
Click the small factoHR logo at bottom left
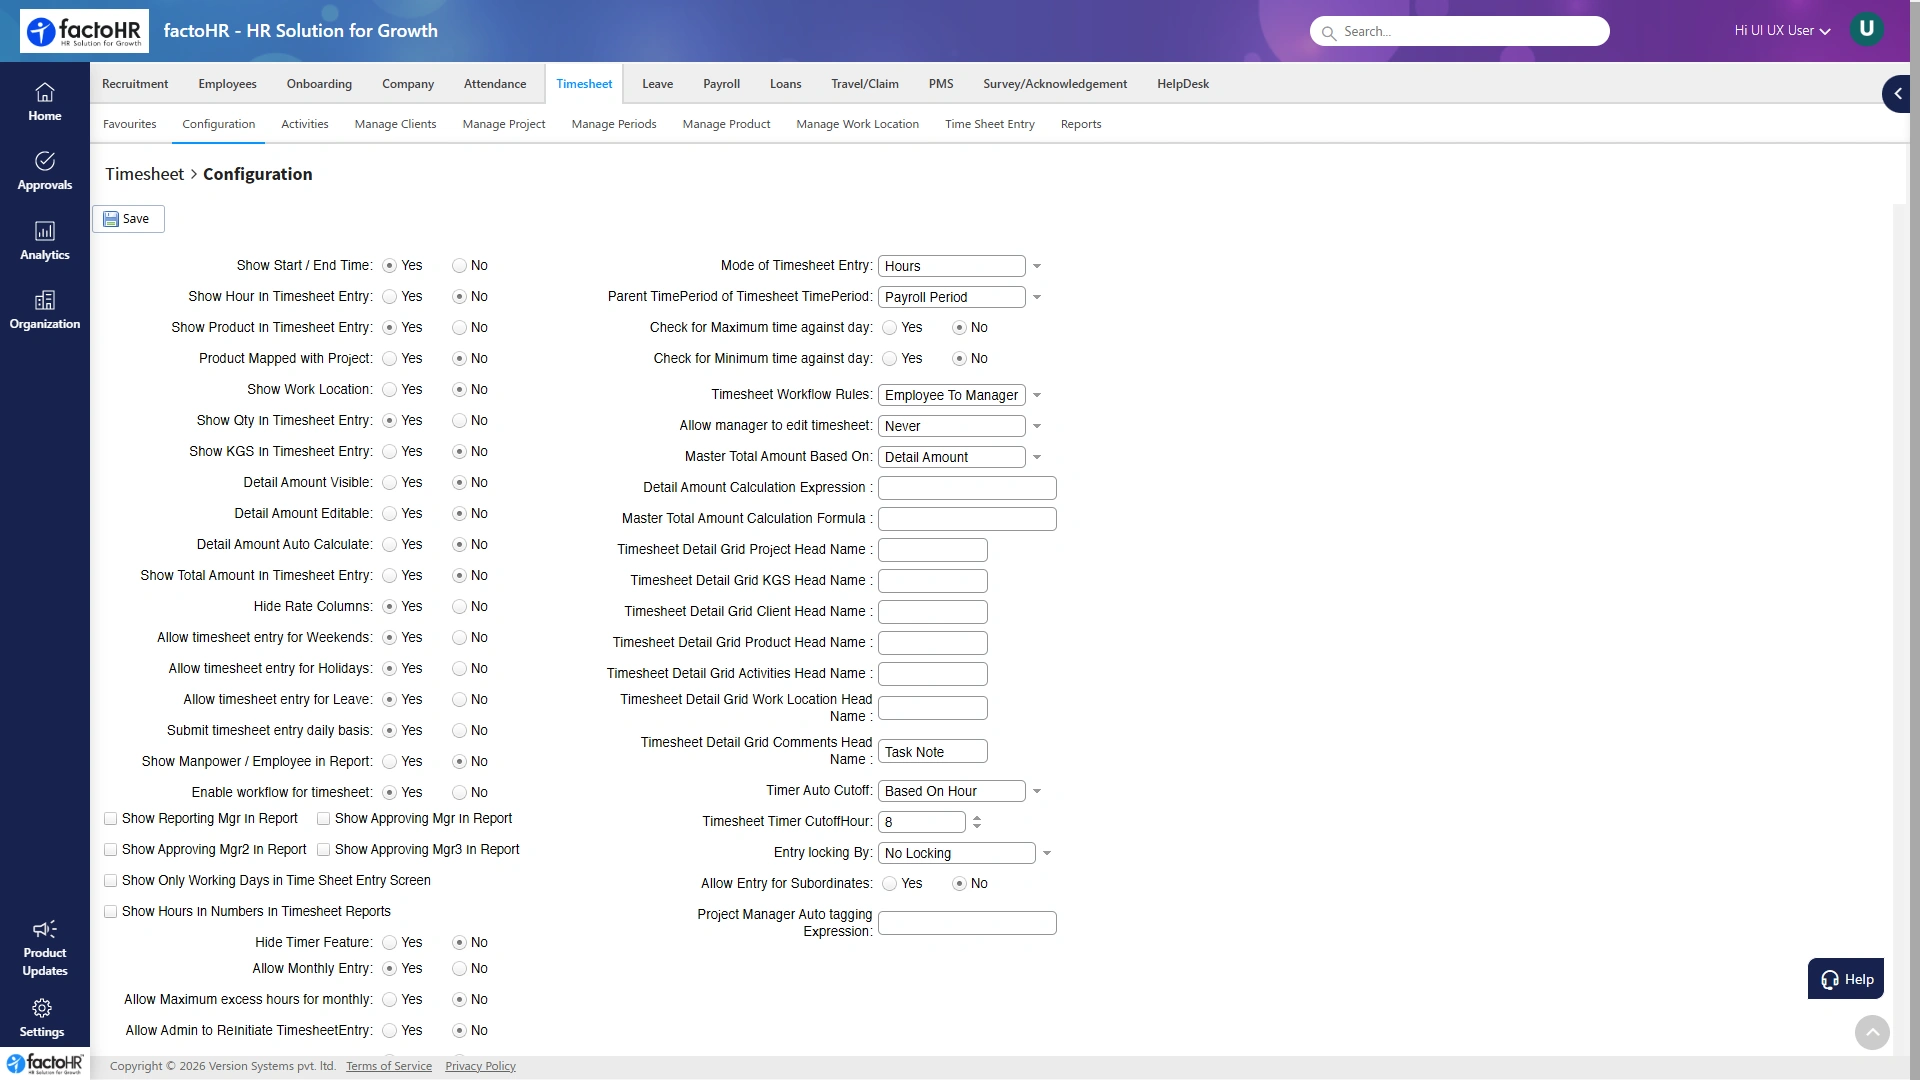pos(45,1063)
